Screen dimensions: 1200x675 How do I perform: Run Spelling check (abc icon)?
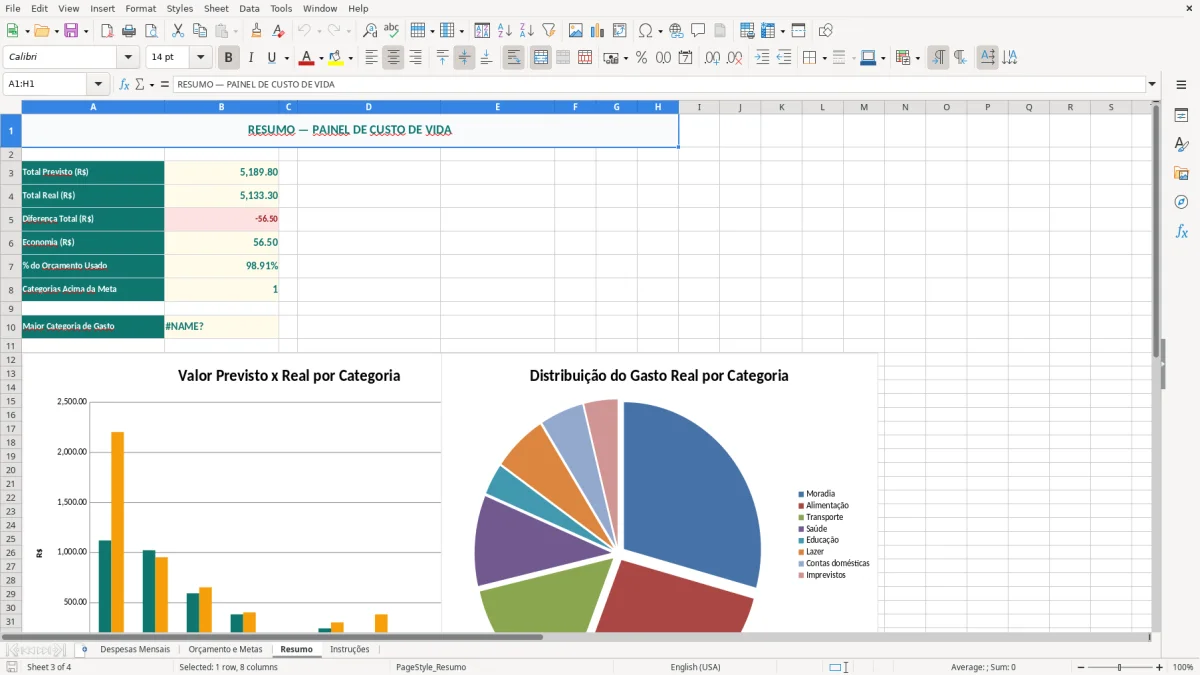(x=392, y=31)
